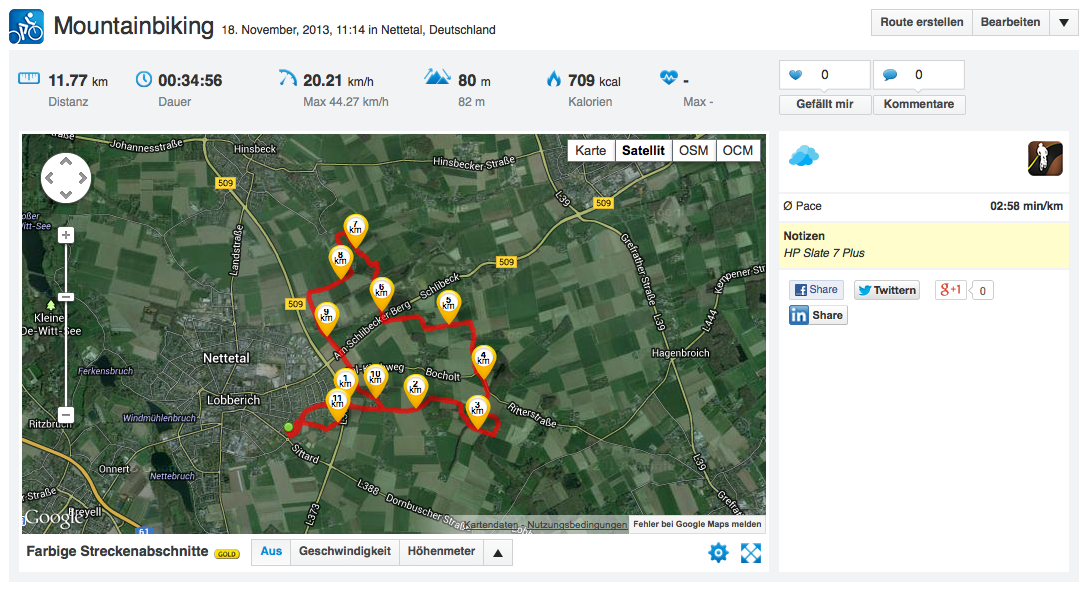Click the 10 km marker pin
Viewport: 1088px width, 591px height.
[x=375, y=380]
